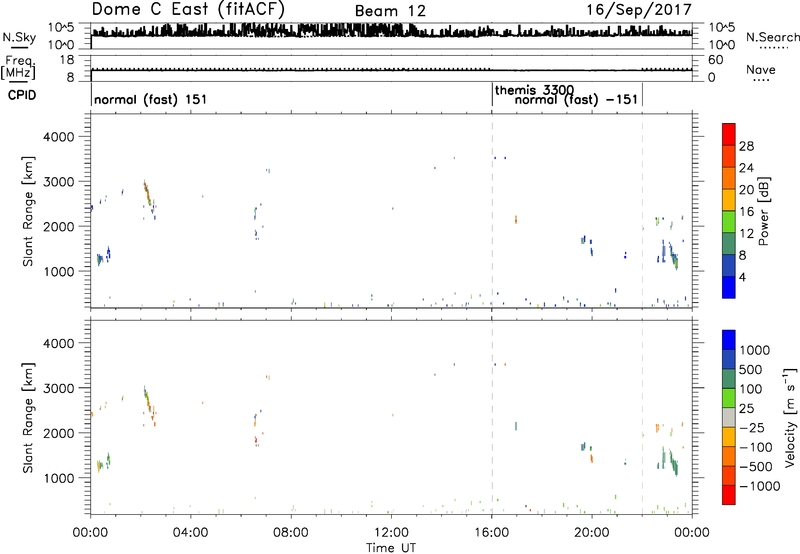
Task: Click the power colorbar tick '28'
Action: point(746,146)
